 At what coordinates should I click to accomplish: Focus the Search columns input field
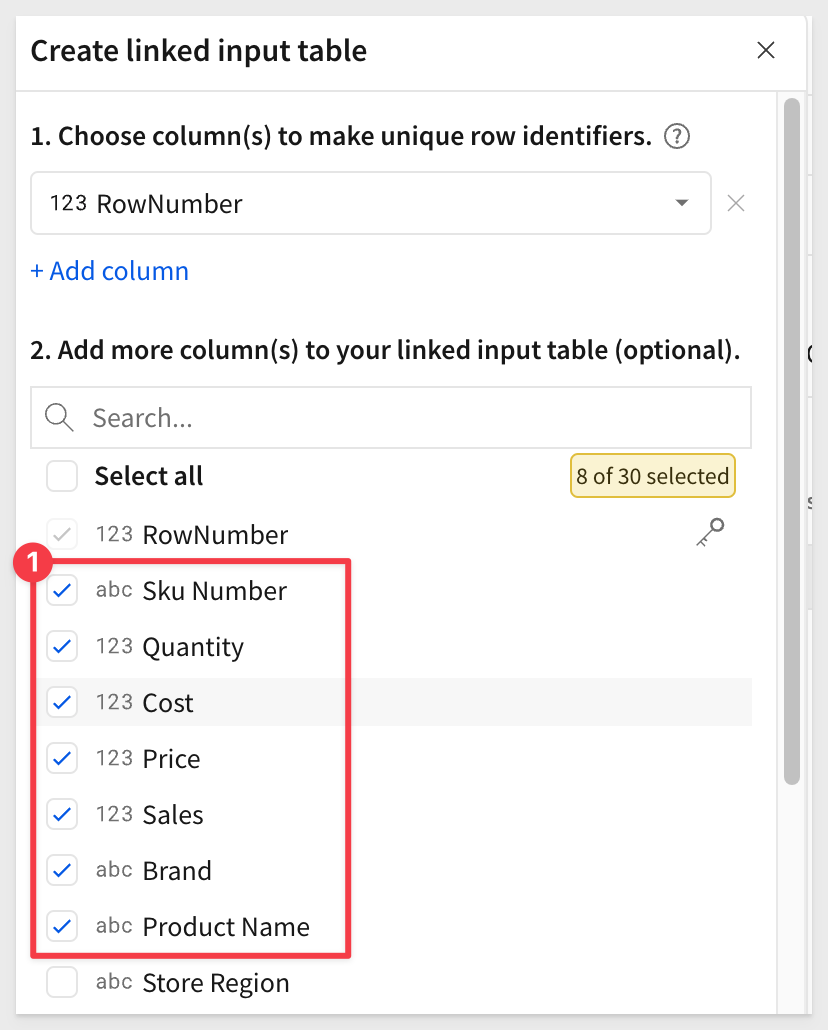[391, 418]
